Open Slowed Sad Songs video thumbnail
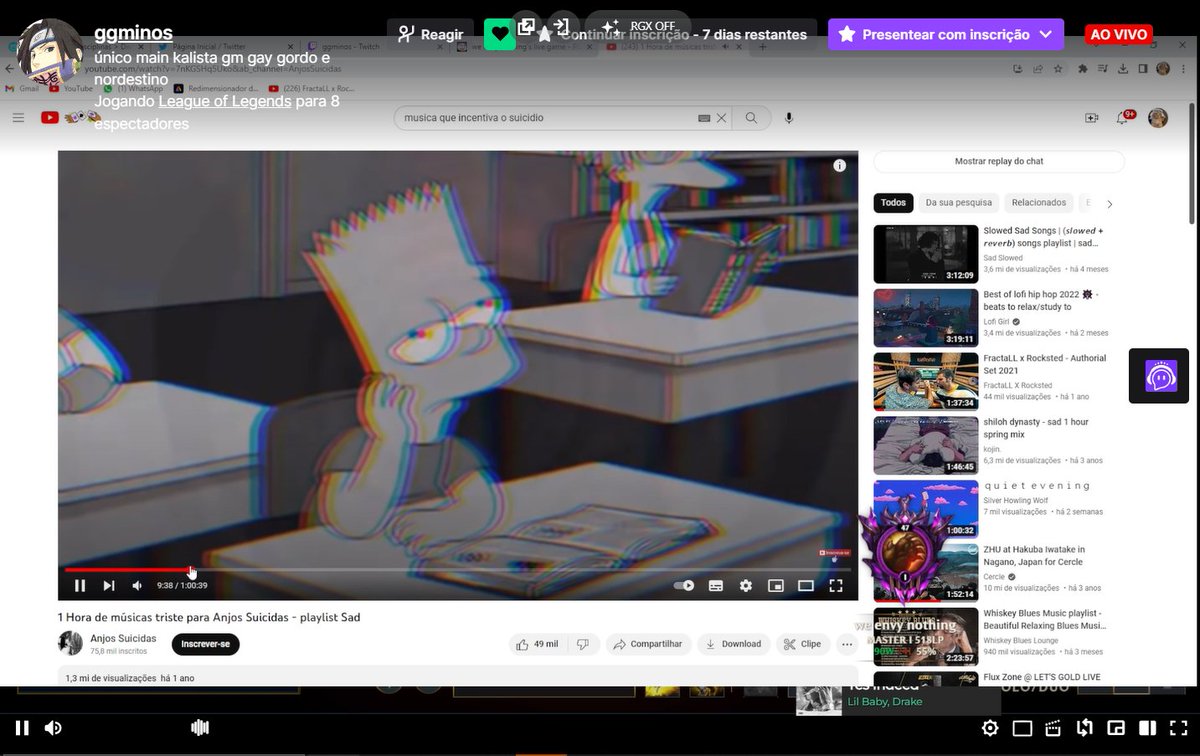The height and width of the screenshot is (756, 1200). click(x=926, y=254)
